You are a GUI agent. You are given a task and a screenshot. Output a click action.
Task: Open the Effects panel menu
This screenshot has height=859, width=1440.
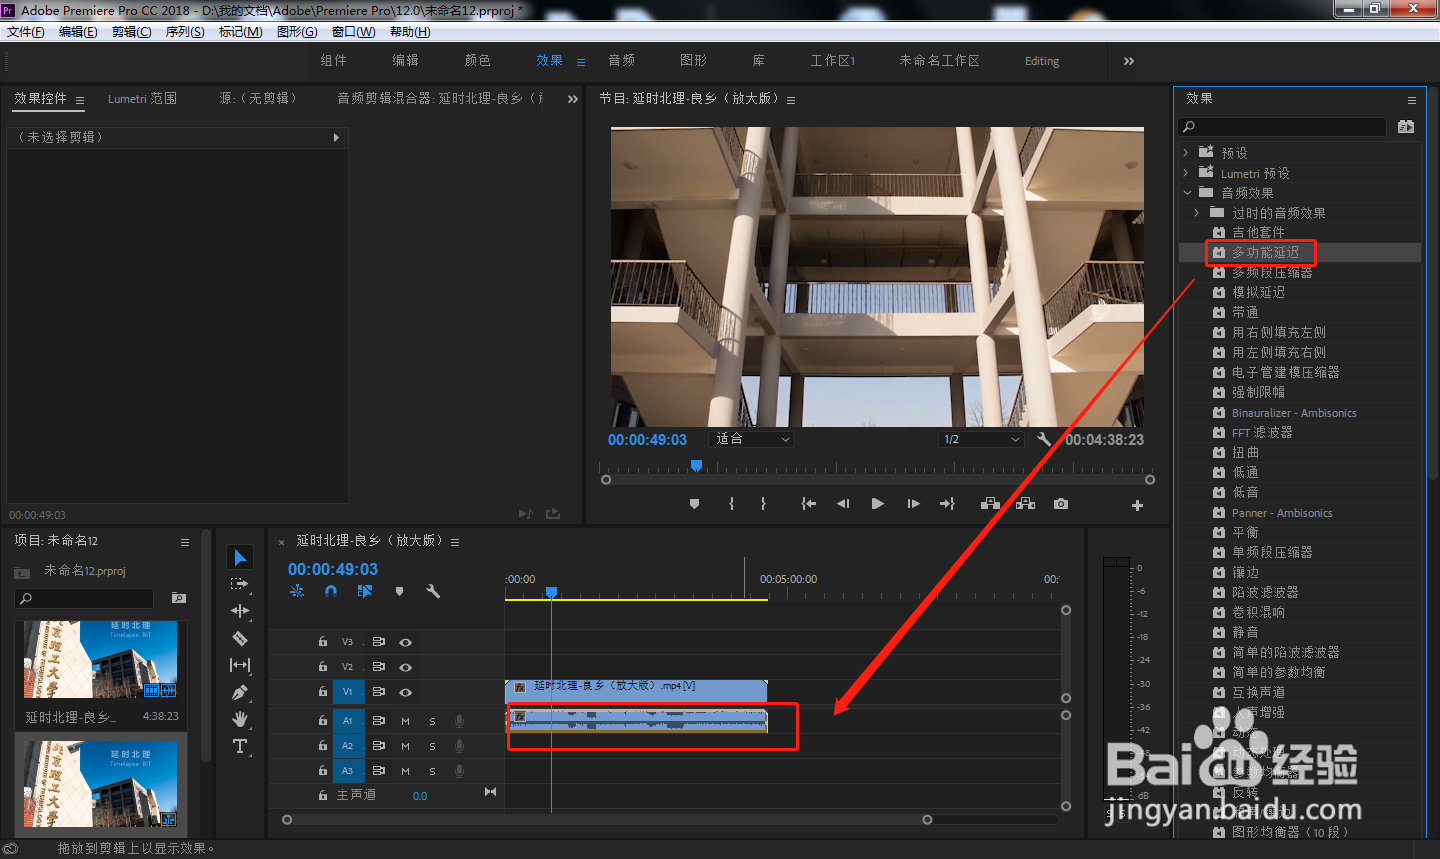pos(1412,100)
